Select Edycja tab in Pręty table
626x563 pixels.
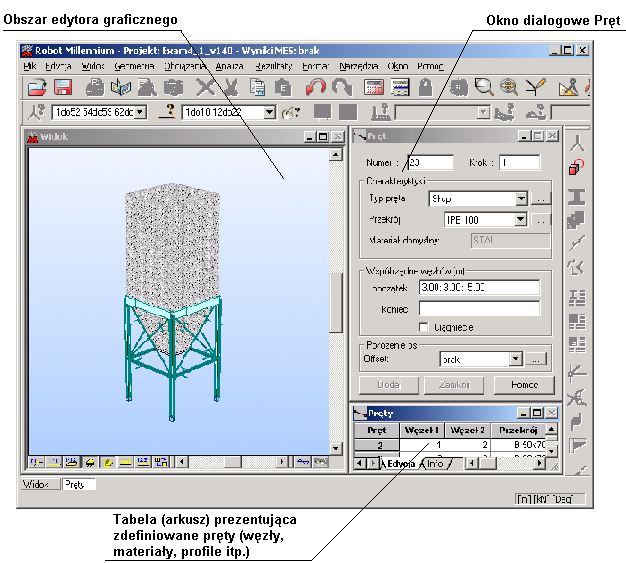point(401,464)
